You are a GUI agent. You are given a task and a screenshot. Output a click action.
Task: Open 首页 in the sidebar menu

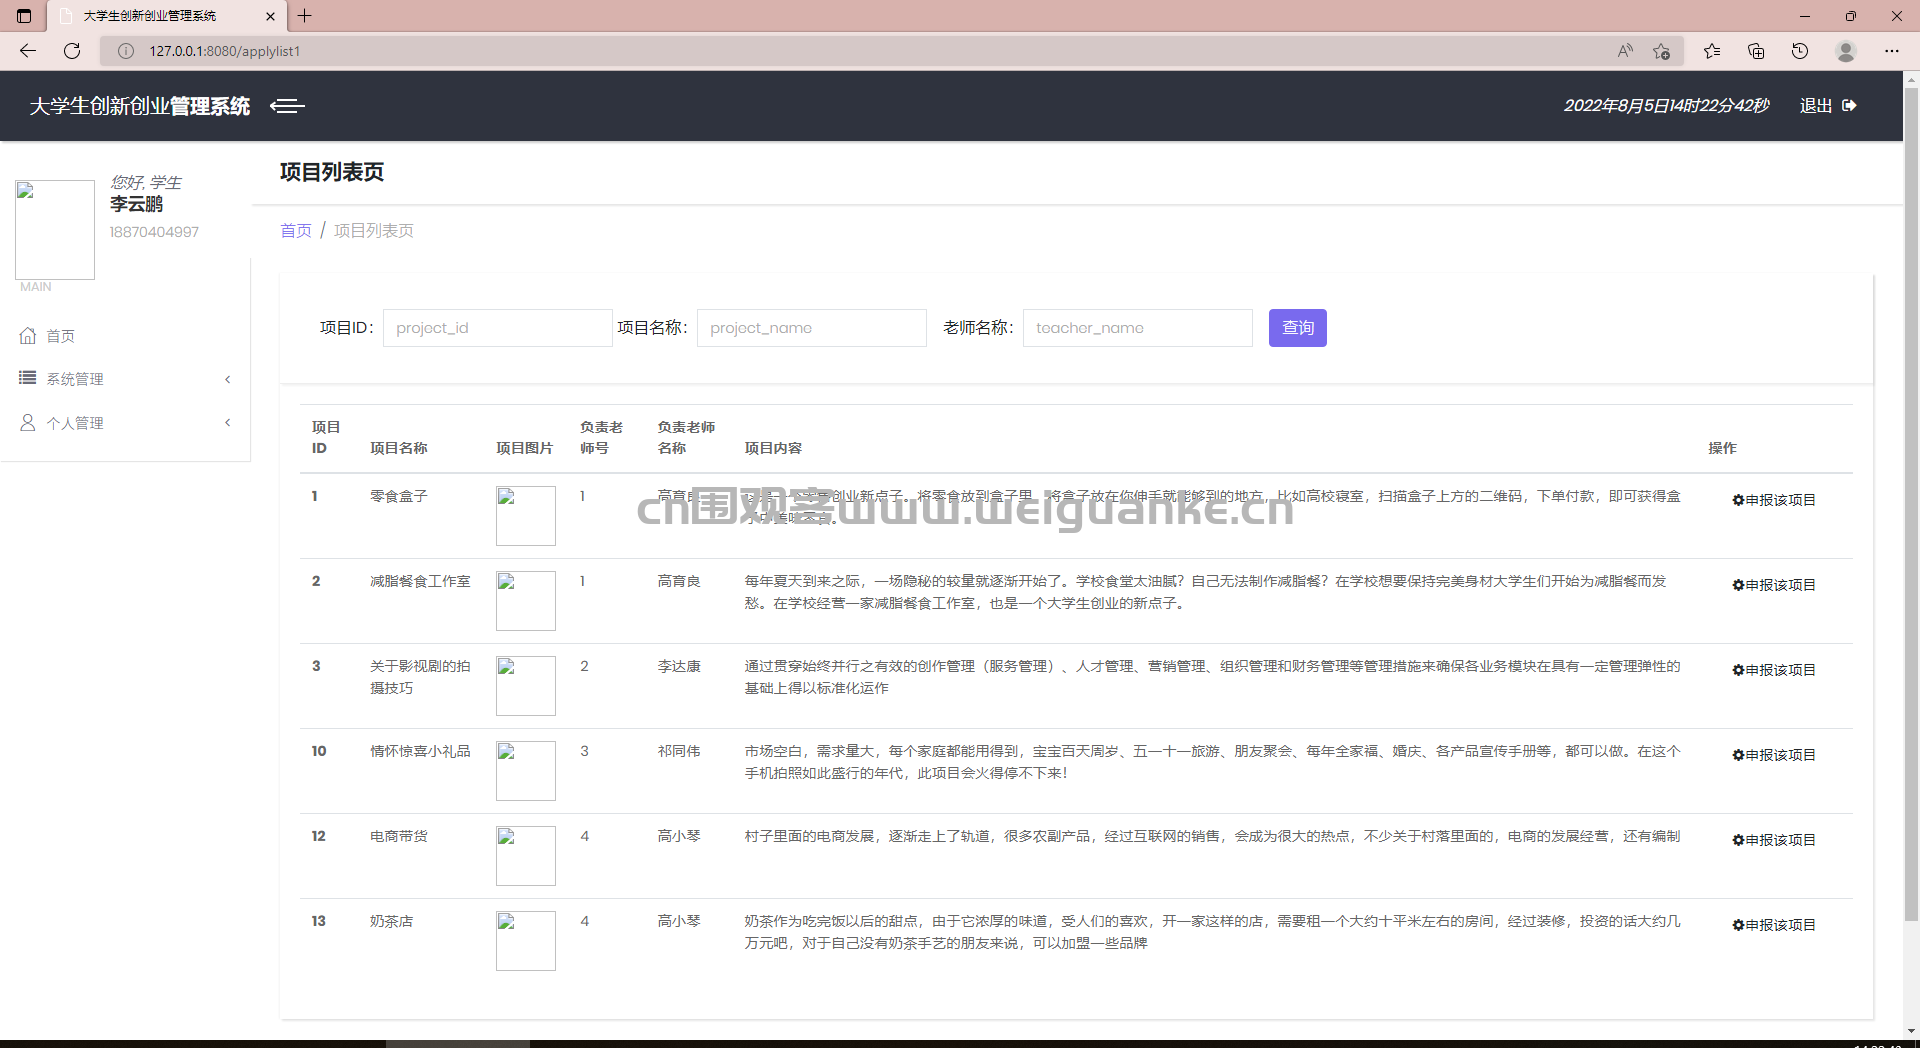60,336
